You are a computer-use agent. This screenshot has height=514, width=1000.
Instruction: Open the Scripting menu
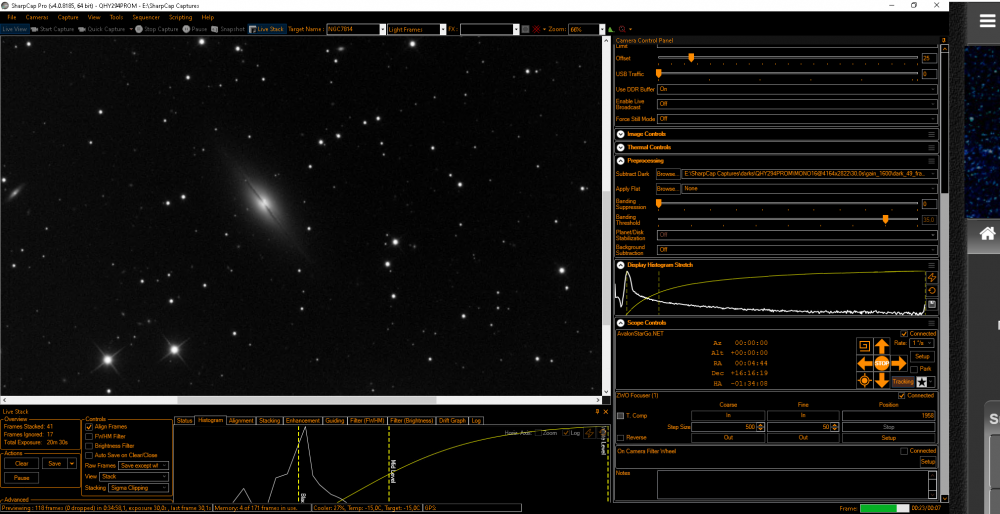coord(180,17)
